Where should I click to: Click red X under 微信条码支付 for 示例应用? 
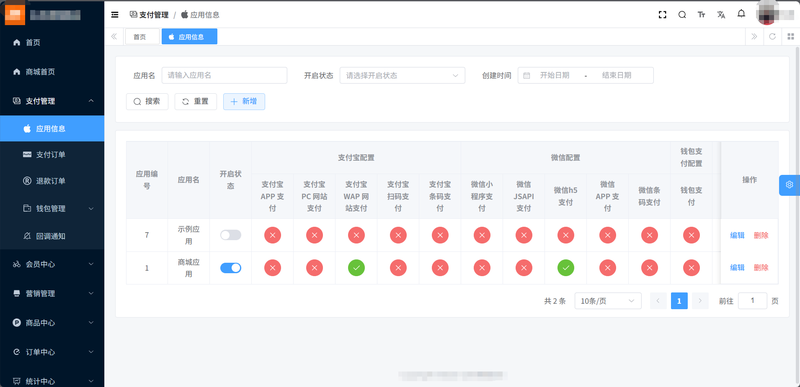(649, 235)
